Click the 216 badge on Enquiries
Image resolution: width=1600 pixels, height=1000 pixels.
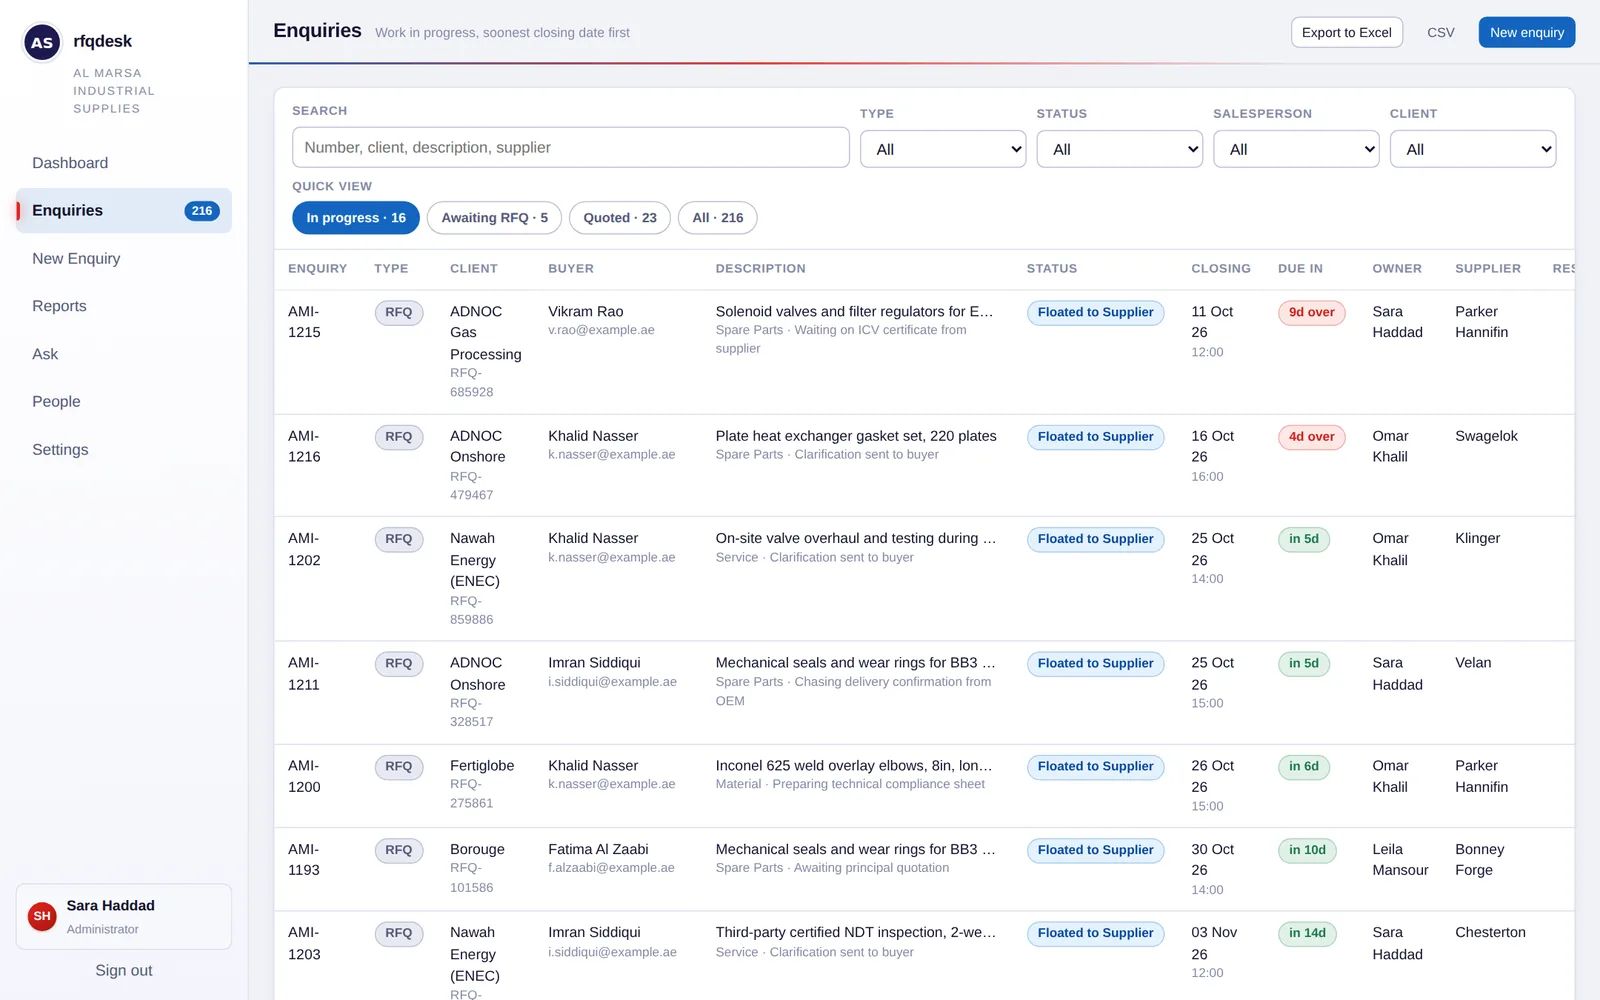pyautogui.click(x=202, y=211)
